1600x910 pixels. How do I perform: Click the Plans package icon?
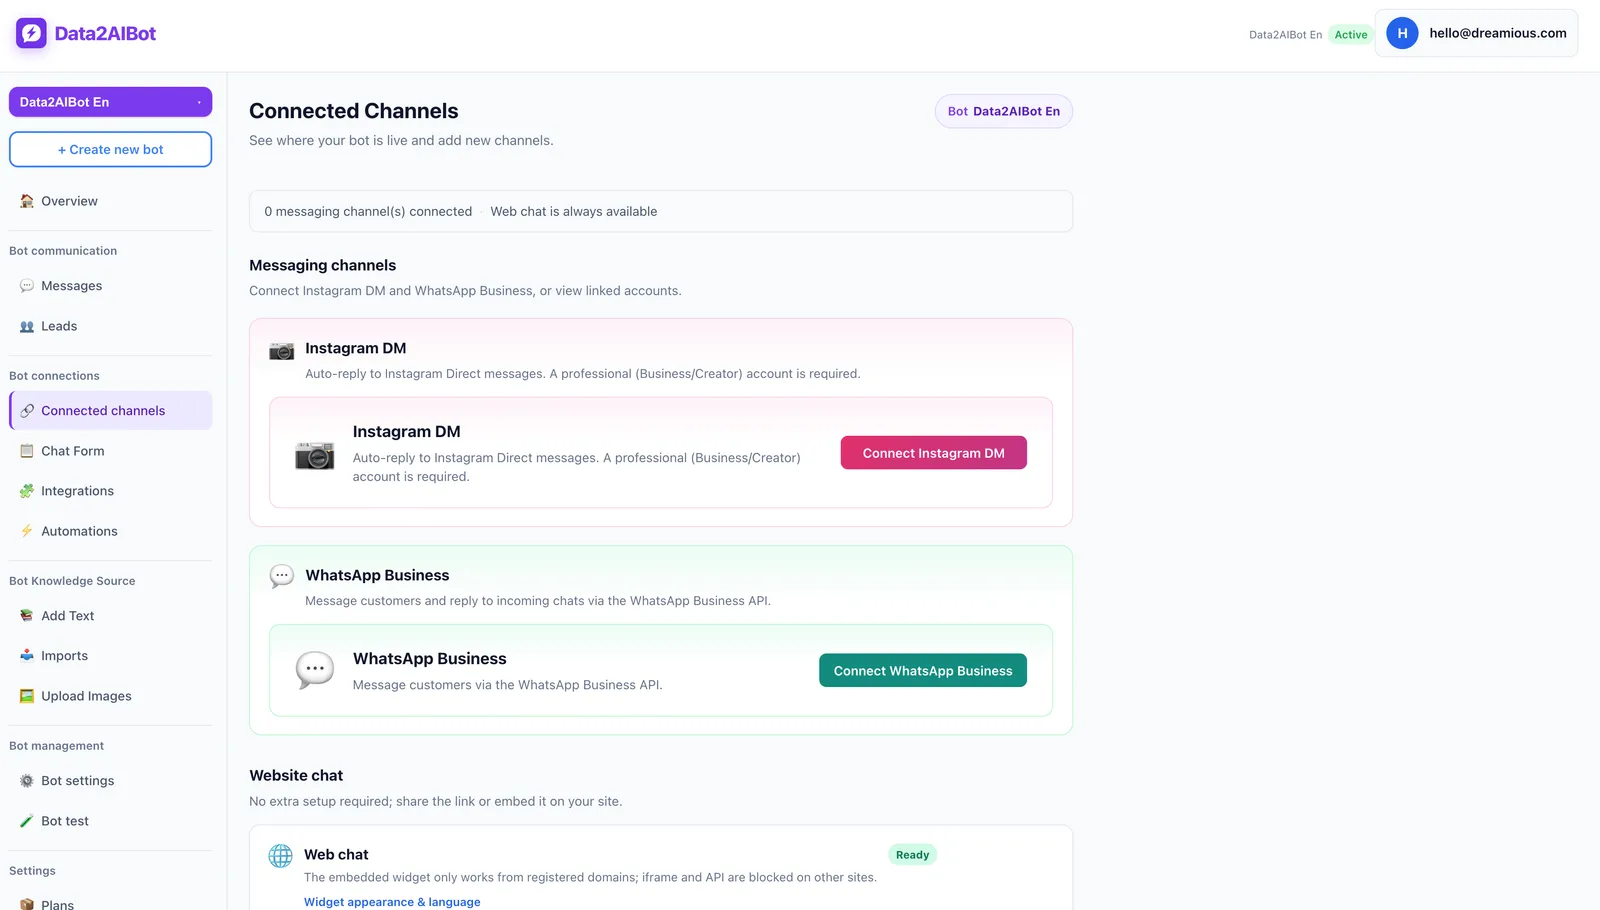pyautogui.click(x=27, y=904)
